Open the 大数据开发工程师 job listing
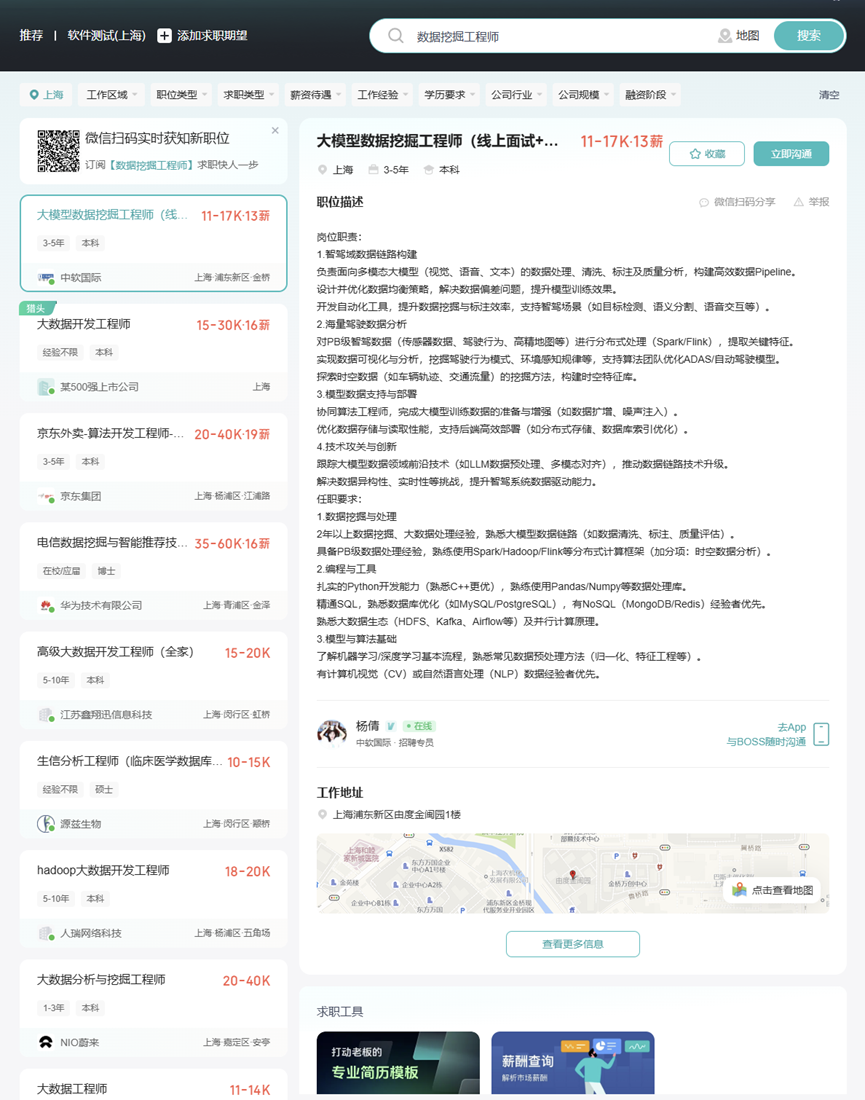Image resolution: width=865 pixels, height=1100 pixels. pyautogui.click(x=154, y=353)
